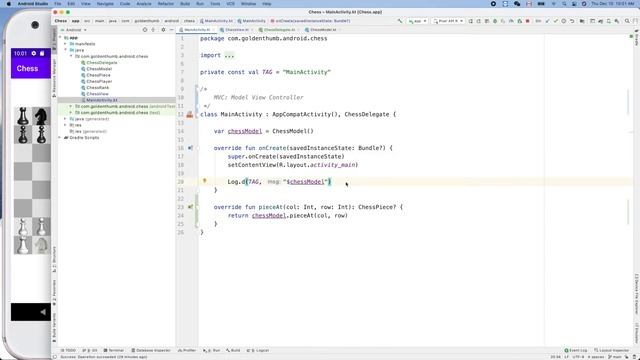Open the Tools menu
This screenshot has height=360, width=640.
215,4
